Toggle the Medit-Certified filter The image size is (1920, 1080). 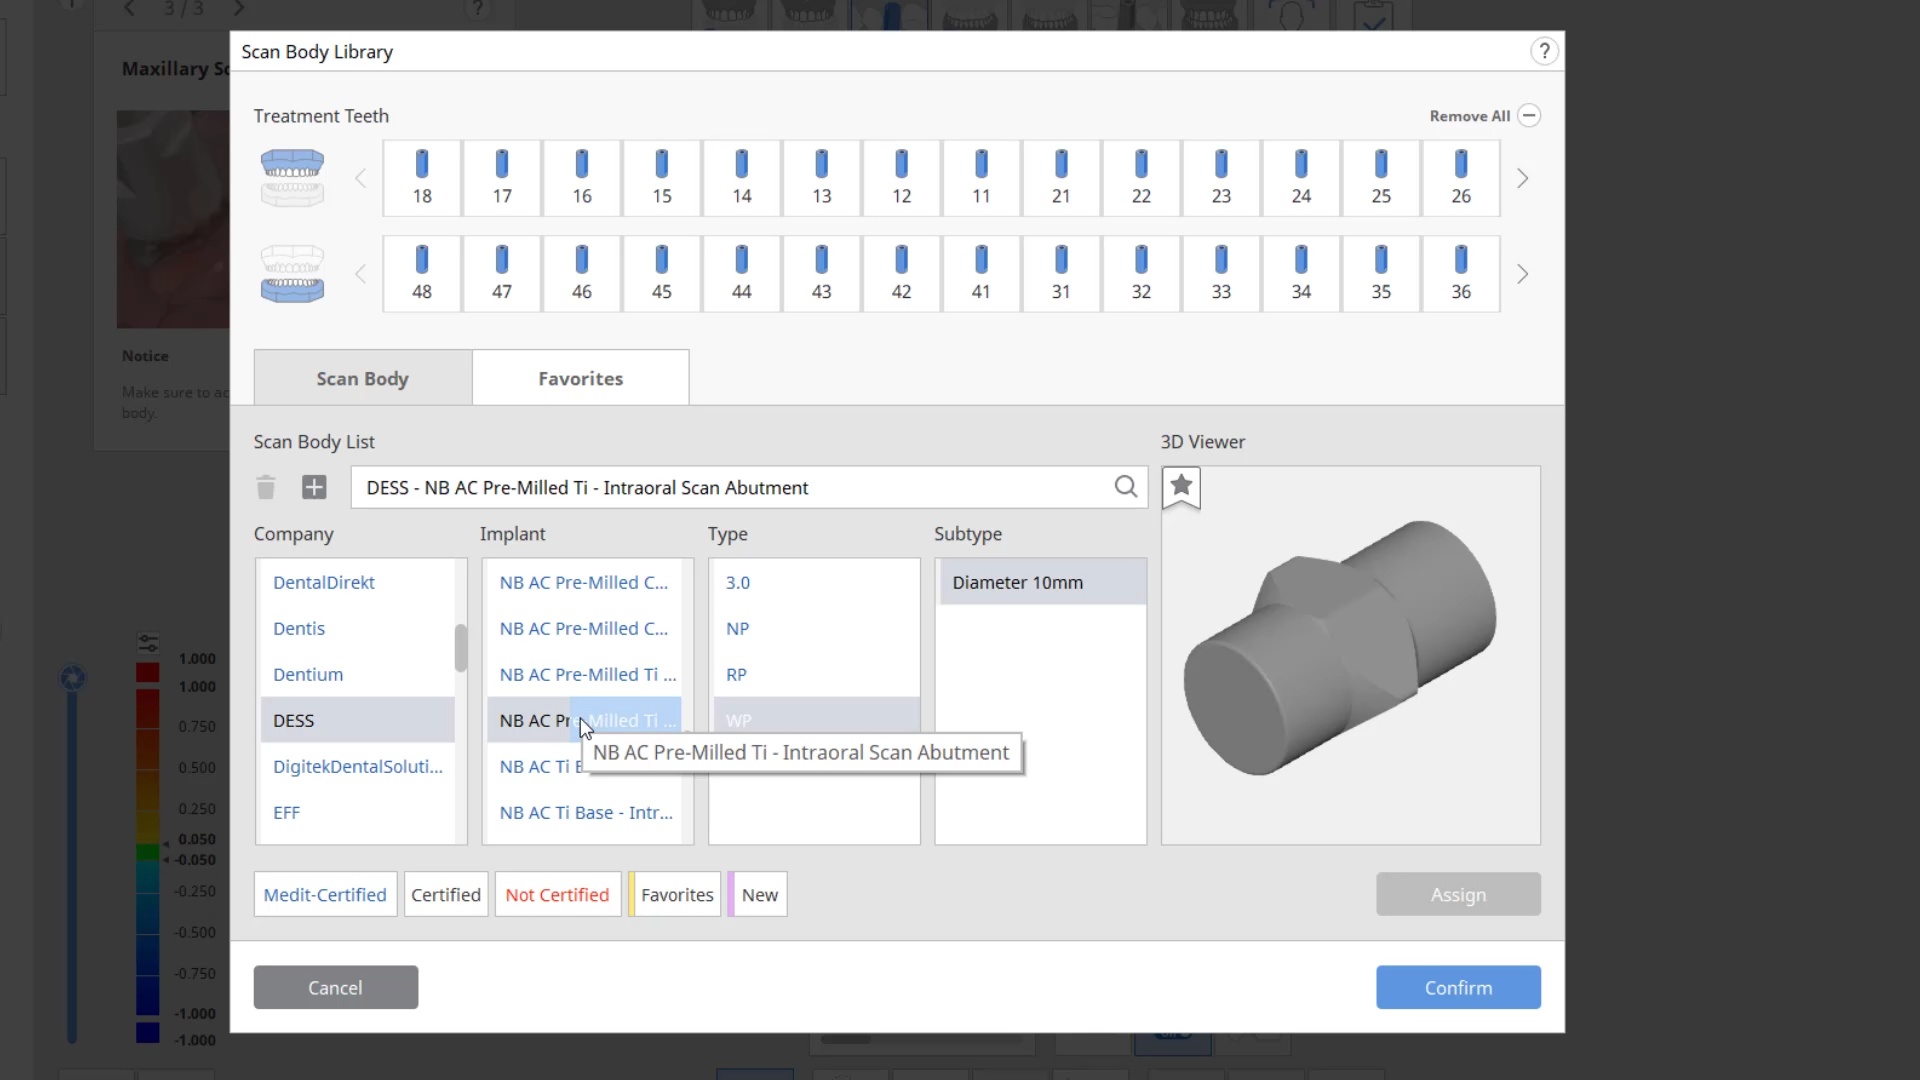point(325,894)
